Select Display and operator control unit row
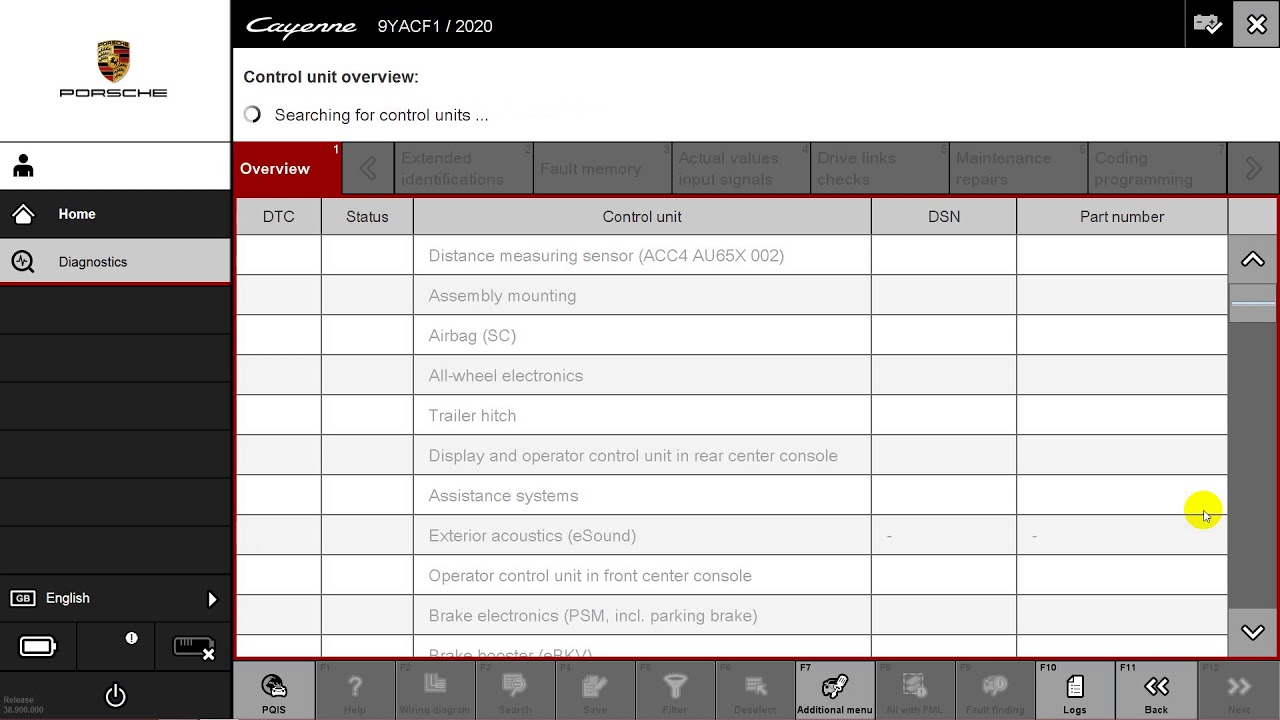Image resolution: width=1280 pixels, height=720 pixels. (x=731, y=455)
